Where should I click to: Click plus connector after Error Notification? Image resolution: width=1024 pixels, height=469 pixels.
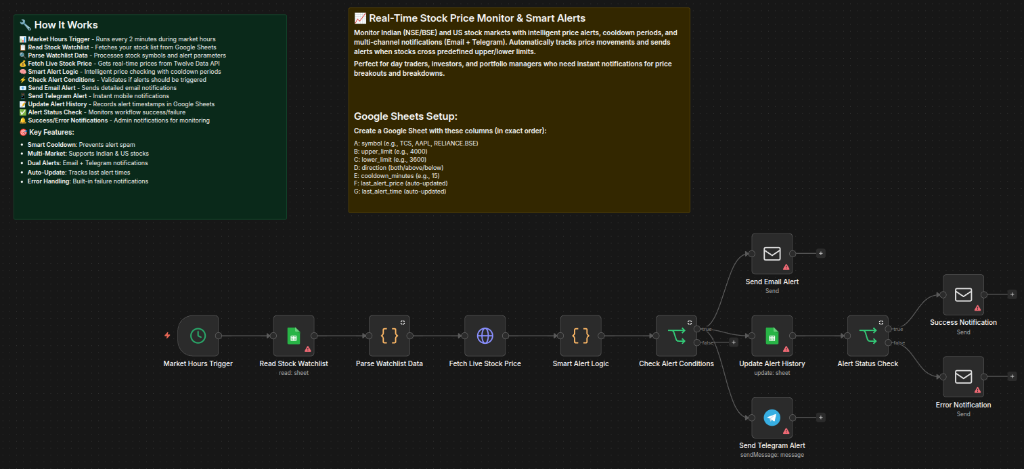[1012, 377]
